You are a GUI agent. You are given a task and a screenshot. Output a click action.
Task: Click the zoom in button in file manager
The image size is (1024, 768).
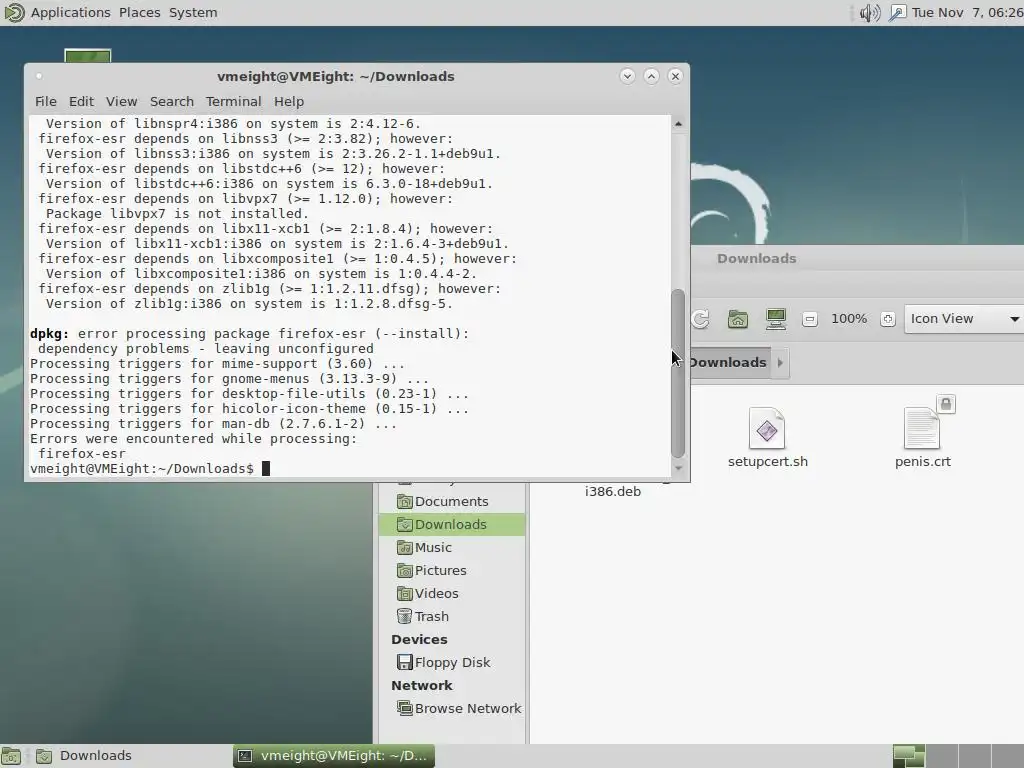tap(888, 319)
